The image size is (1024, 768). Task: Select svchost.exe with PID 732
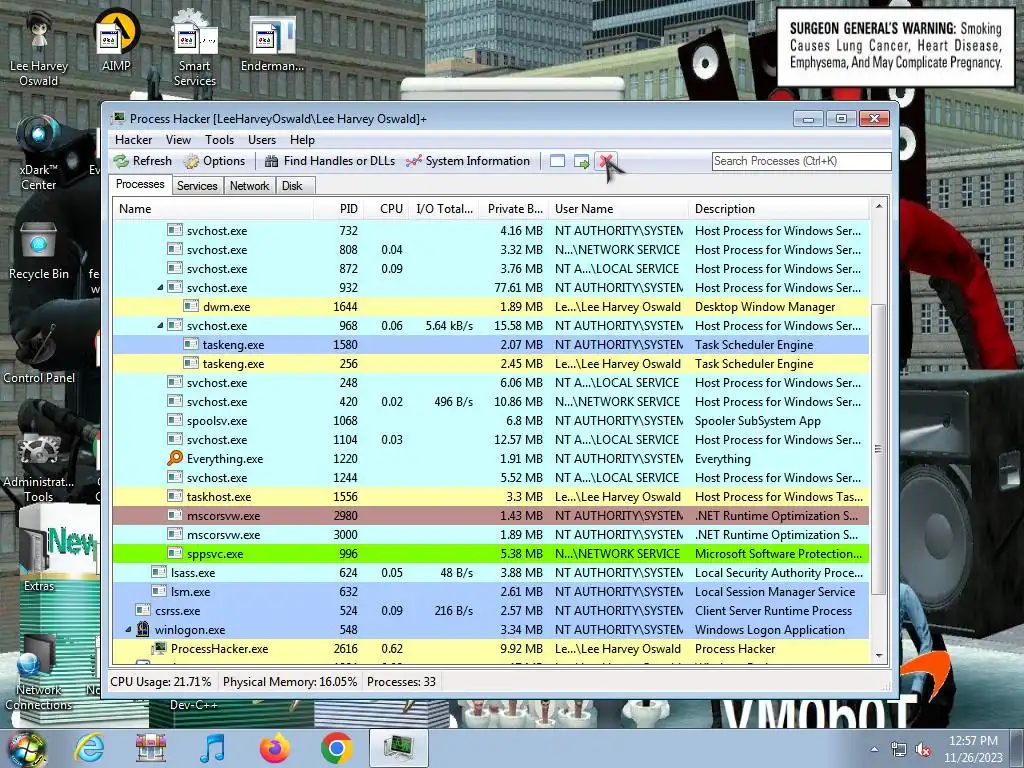tap(491, 231)
